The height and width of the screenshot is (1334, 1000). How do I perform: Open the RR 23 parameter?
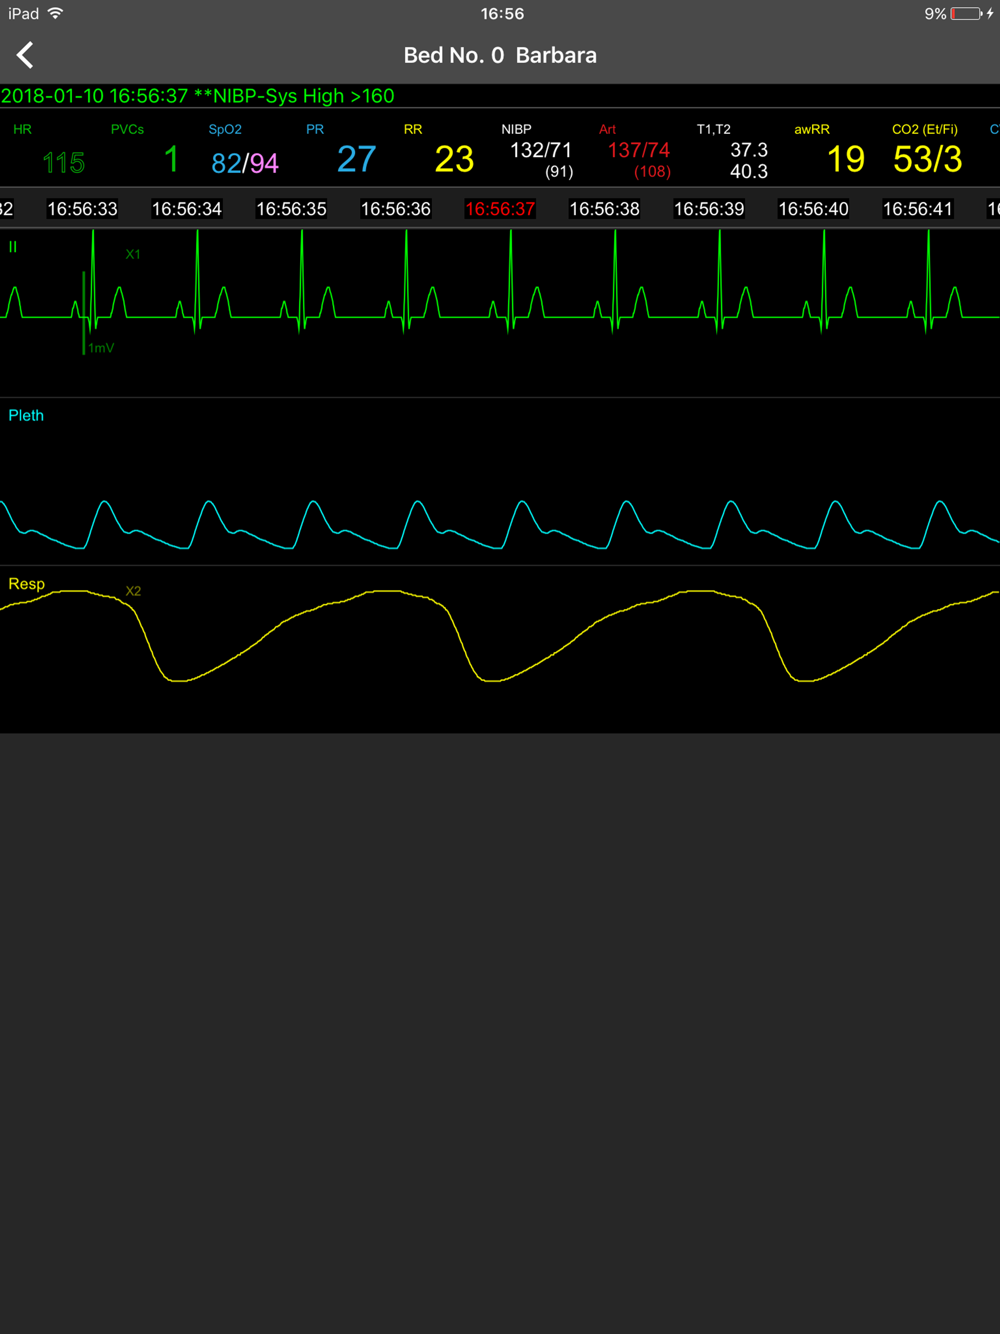453,159
